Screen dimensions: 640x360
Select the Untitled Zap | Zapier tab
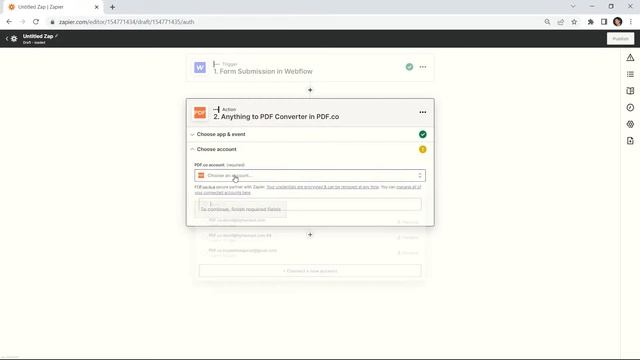click(x=53, y=7)
